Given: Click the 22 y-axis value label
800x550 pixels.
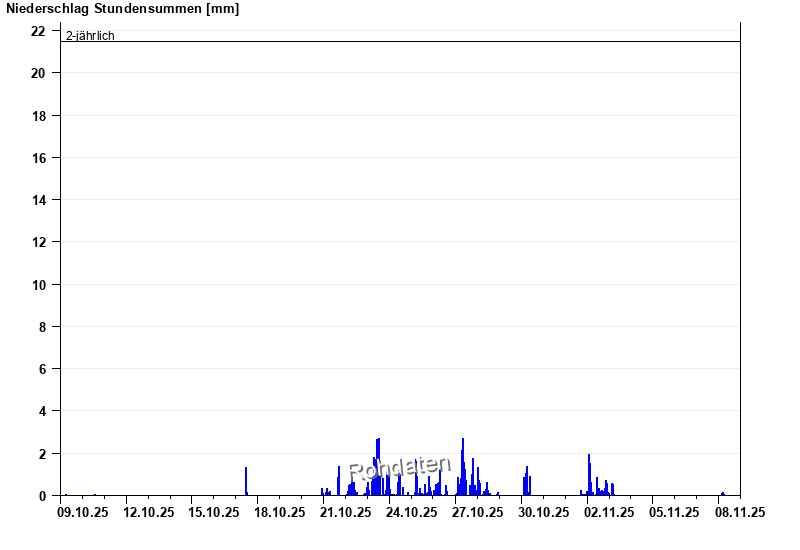Looking at the screenshot, I should [x=39, y=31].
